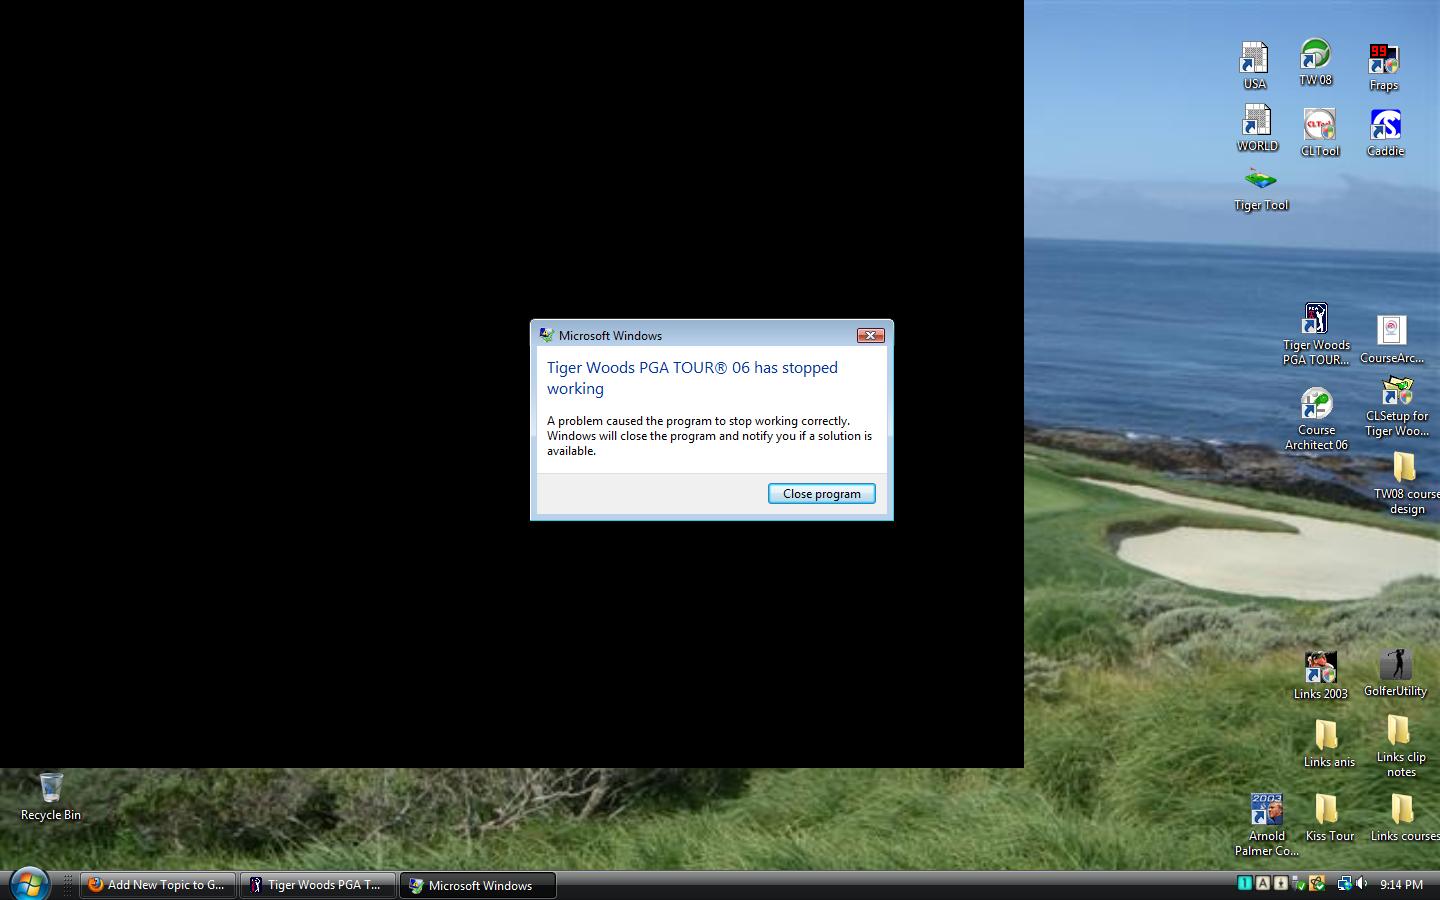The height and width of the screenshot is (900, 1440).
Task: Select the Links clip notes folder
Action: coord(1401,747)
